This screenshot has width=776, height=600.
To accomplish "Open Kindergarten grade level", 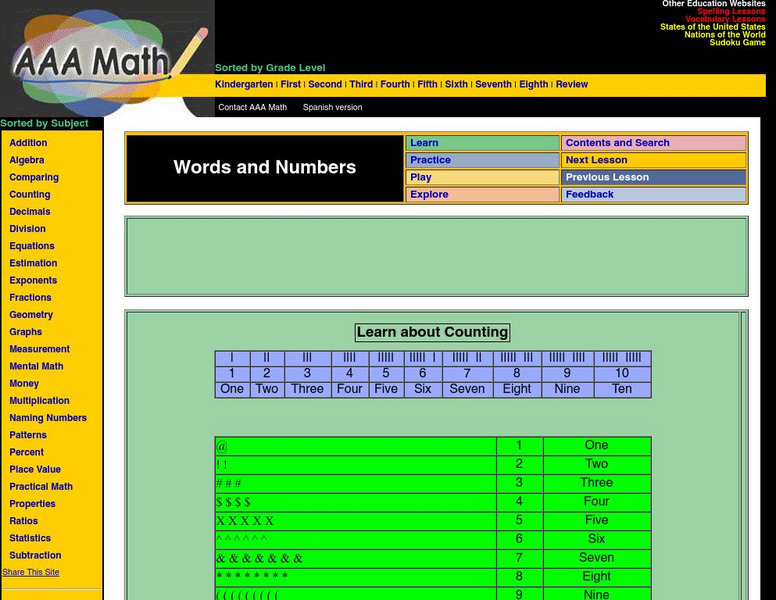I will coord(243,84).
